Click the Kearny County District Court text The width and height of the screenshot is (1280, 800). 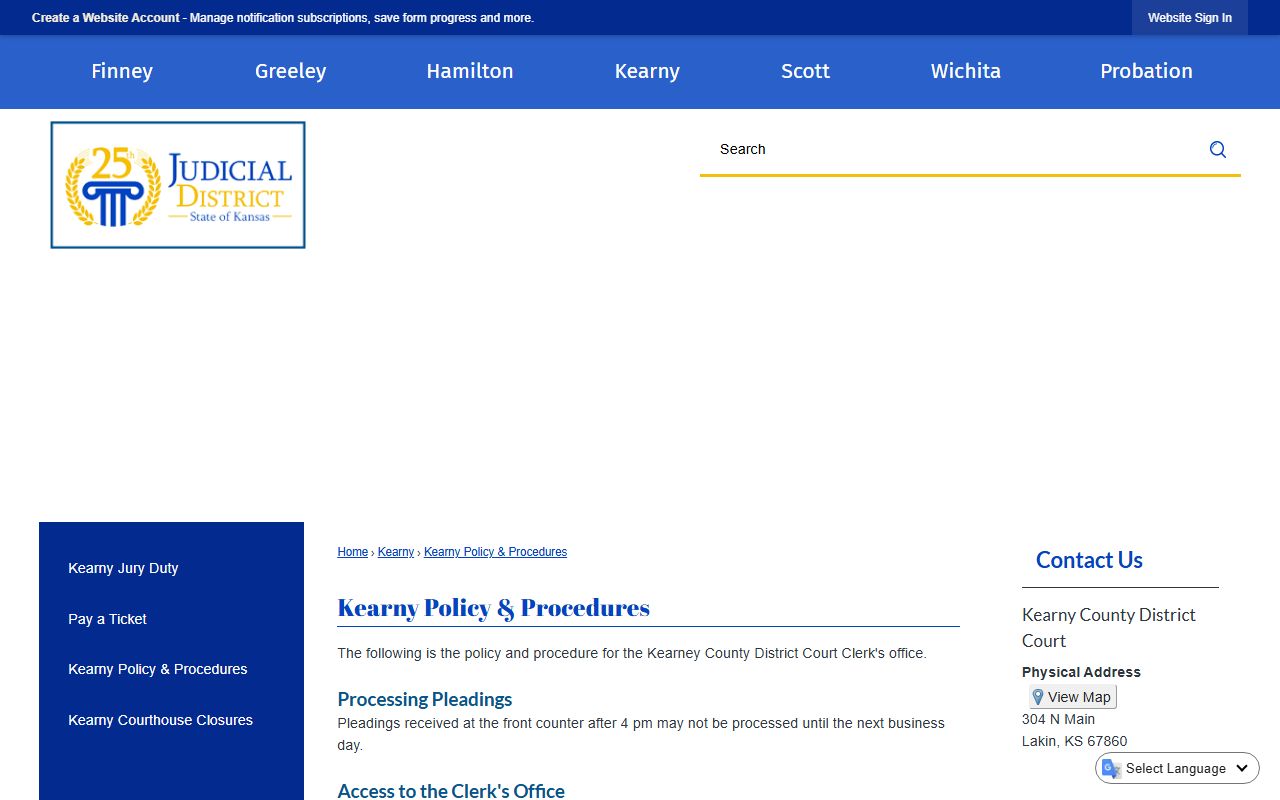(x=1109, y=628)
